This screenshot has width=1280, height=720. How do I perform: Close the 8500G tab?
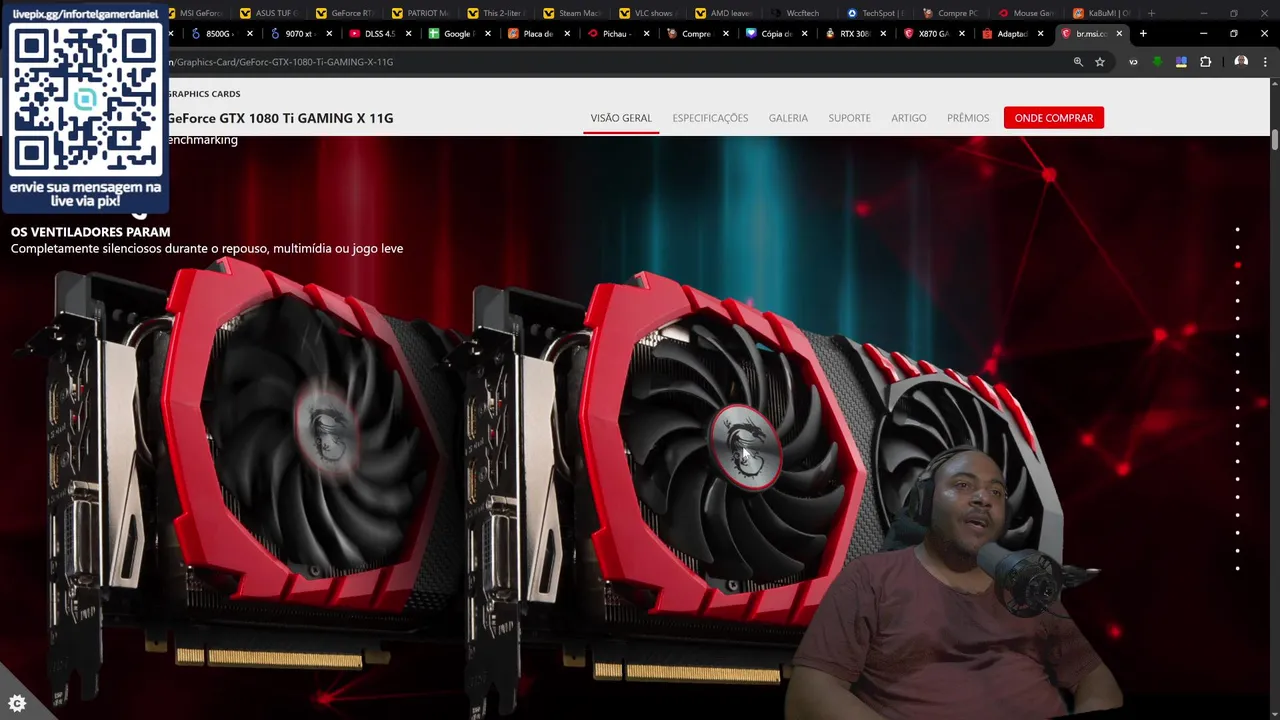[250, 33]
